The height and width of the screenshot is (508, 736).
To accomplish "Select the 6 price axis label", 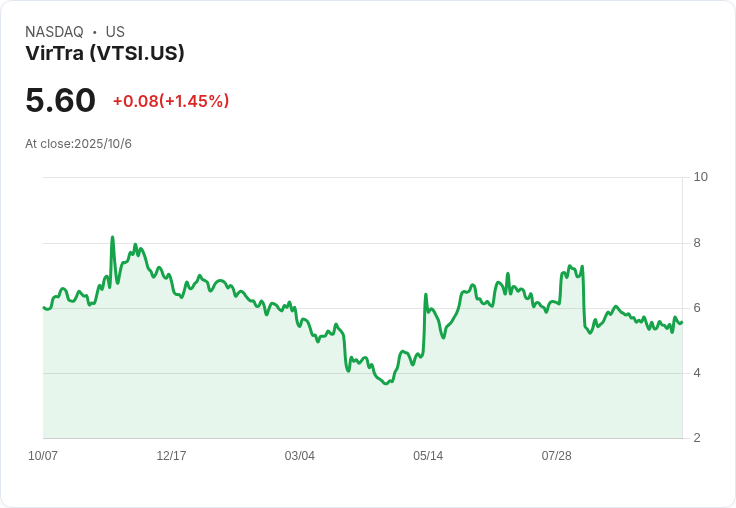I will pos(697,308).
